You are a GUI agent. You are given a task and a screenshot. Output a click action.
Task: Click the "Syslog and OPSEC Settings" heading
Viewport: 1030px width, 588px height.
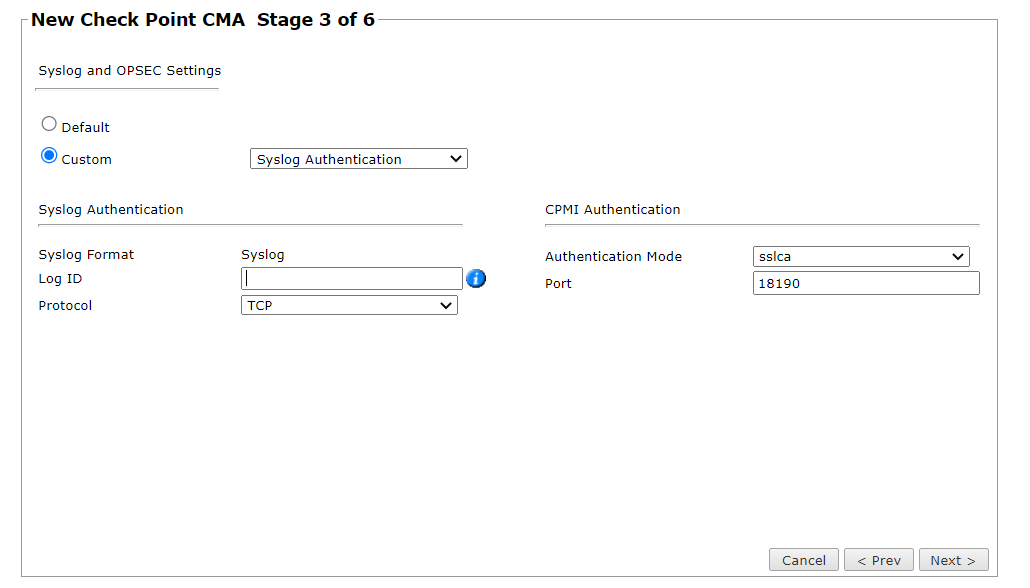click(130, 71)
